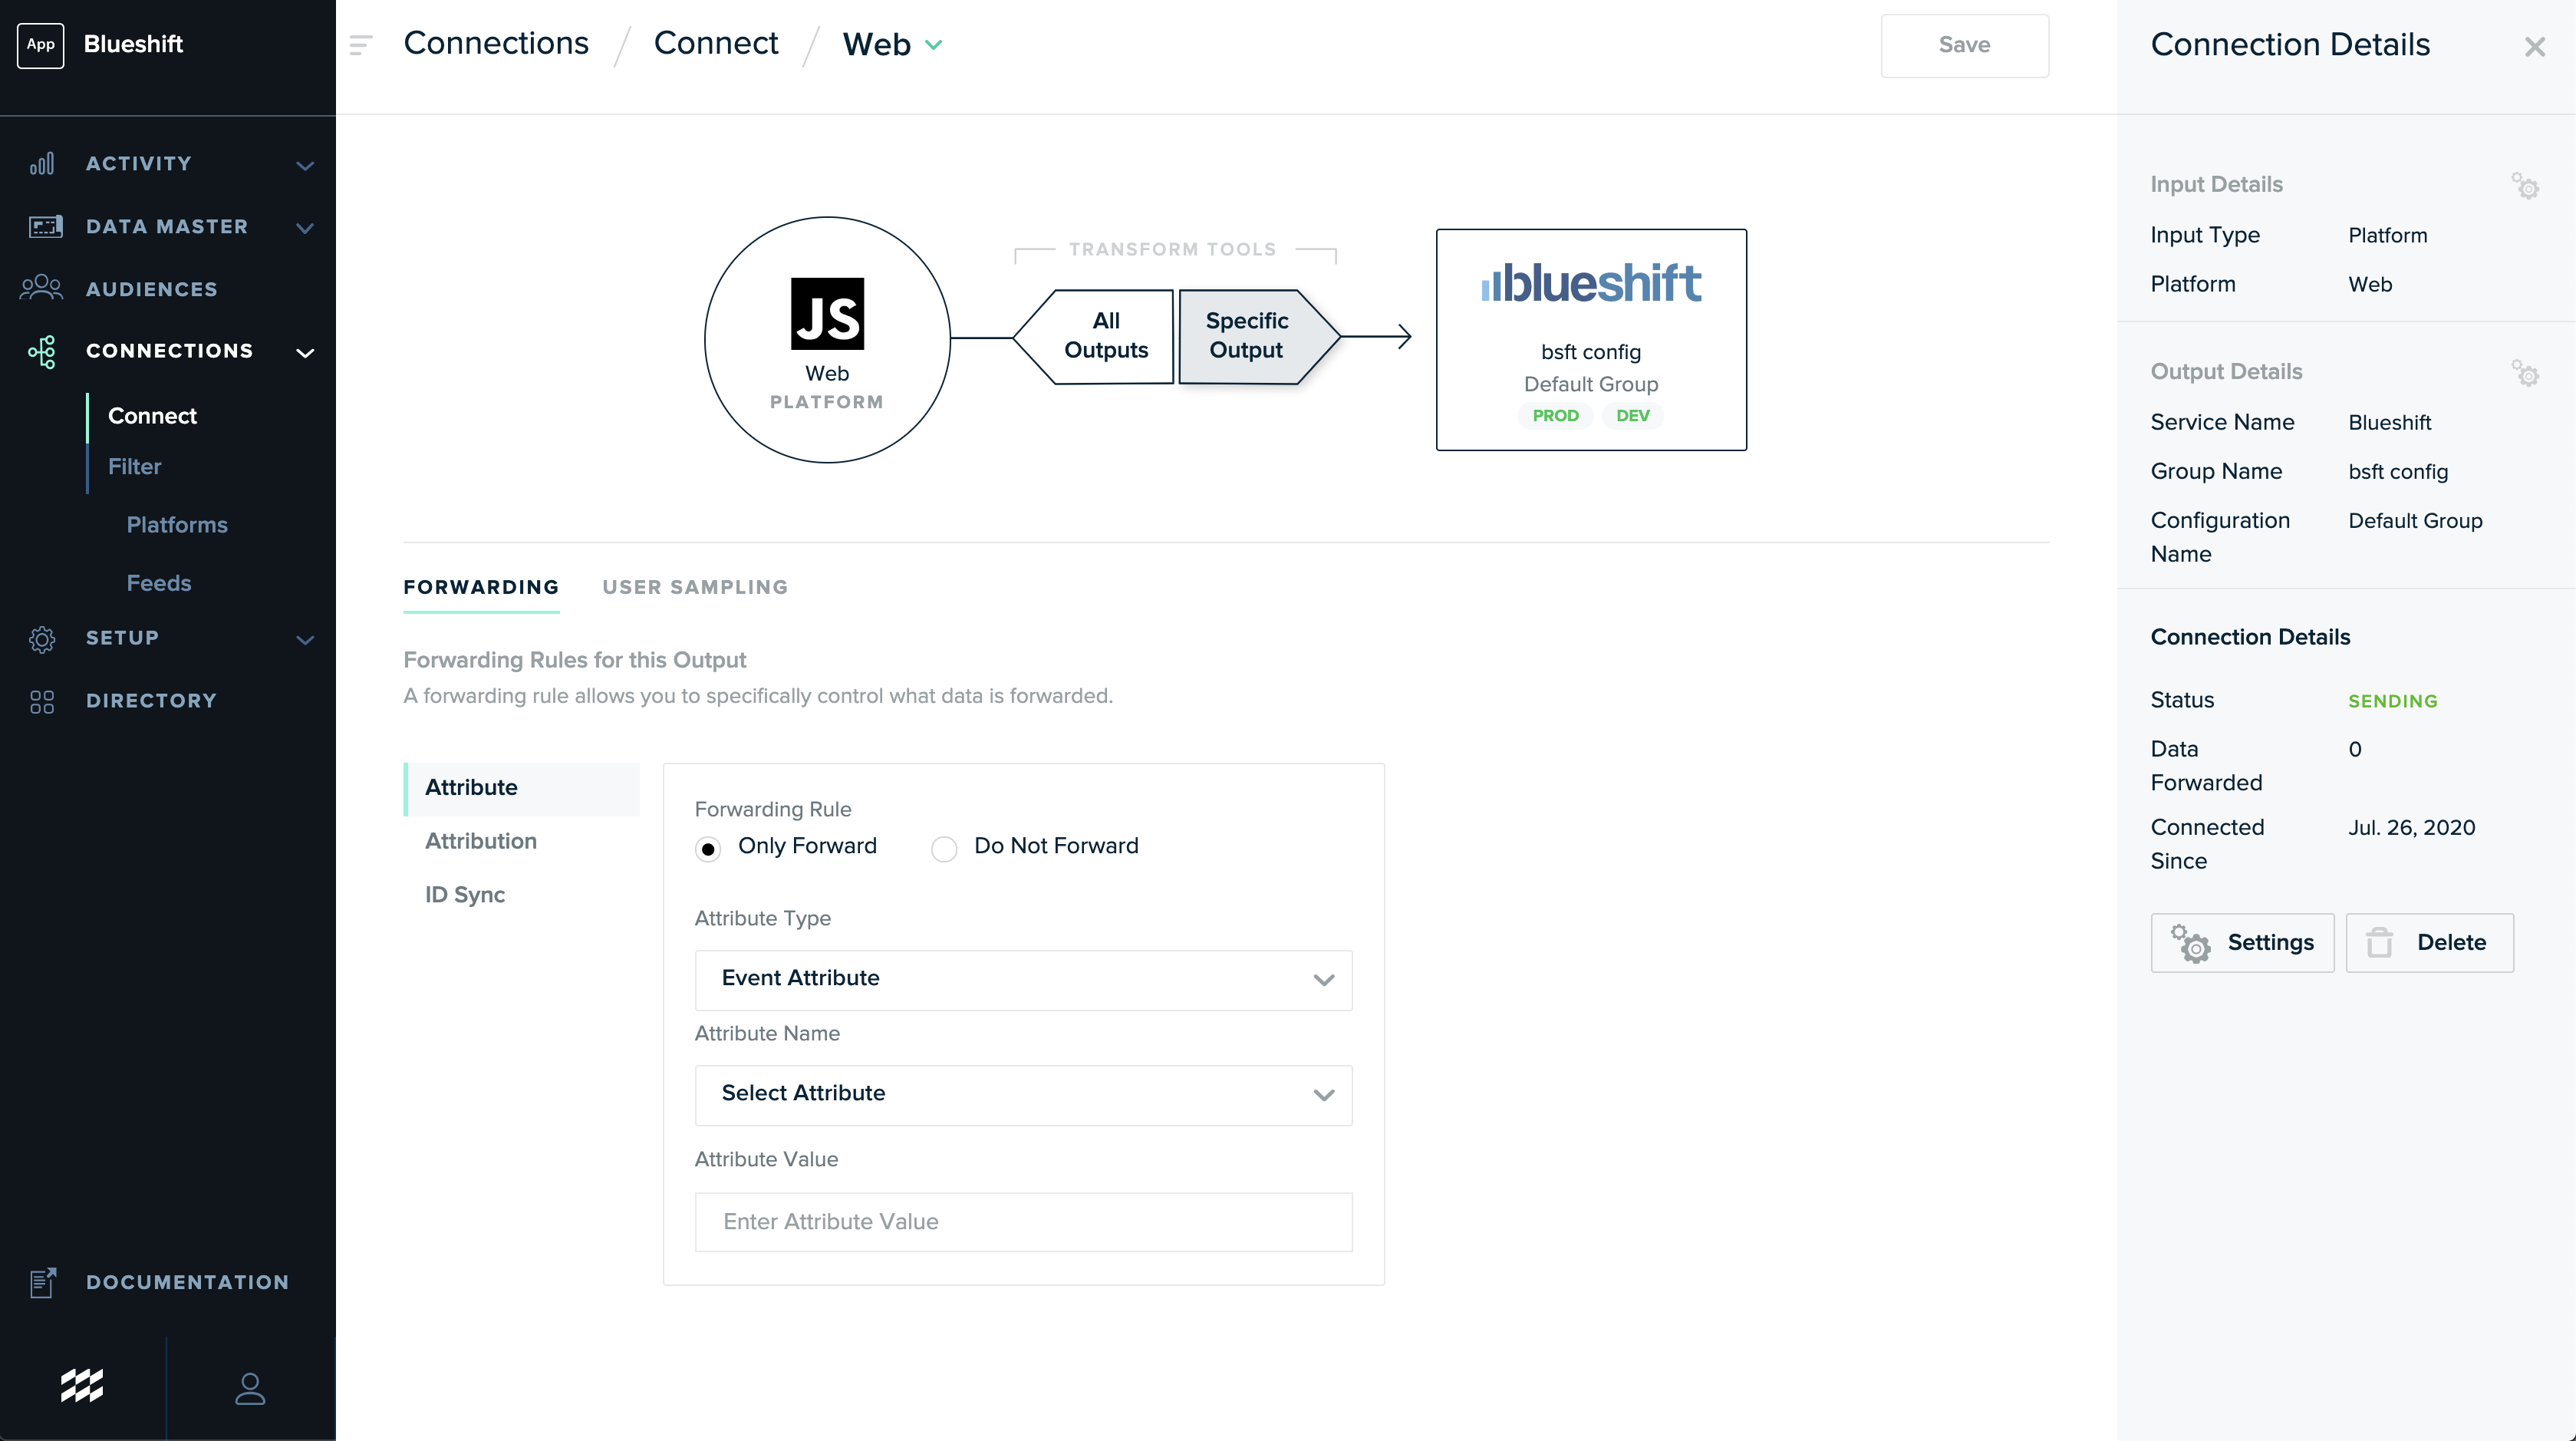
Task: Click the Settings button
Action: (2242, 943)
